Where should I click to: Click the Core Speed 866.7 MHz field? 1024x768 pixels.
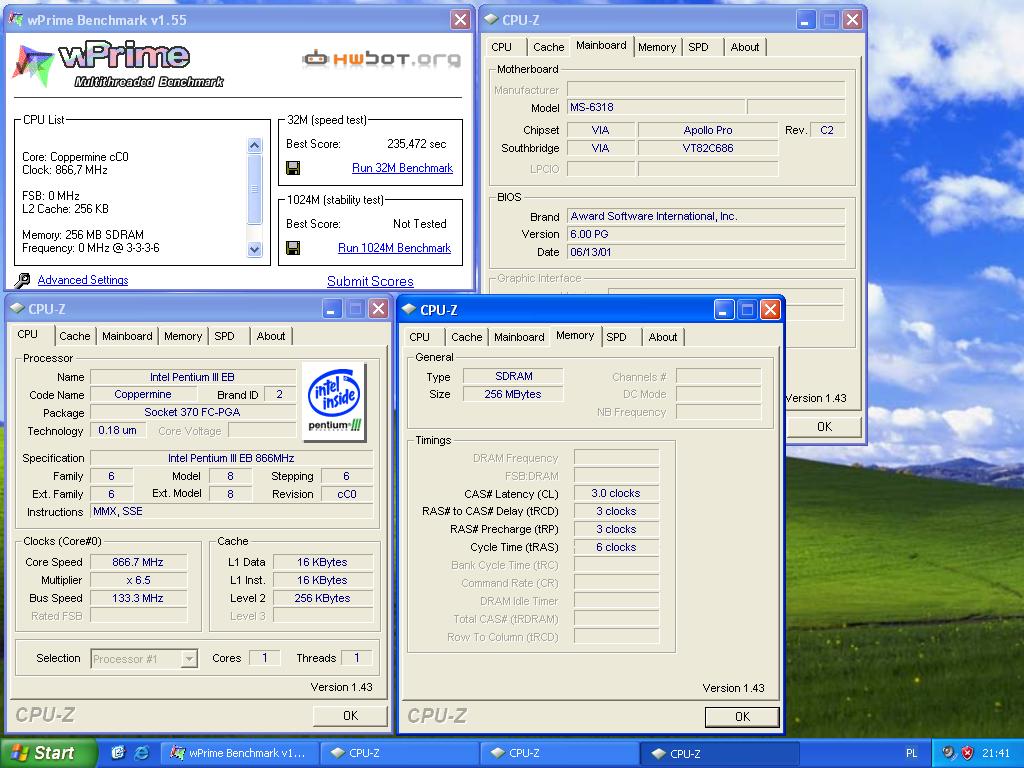pos(138,562)
